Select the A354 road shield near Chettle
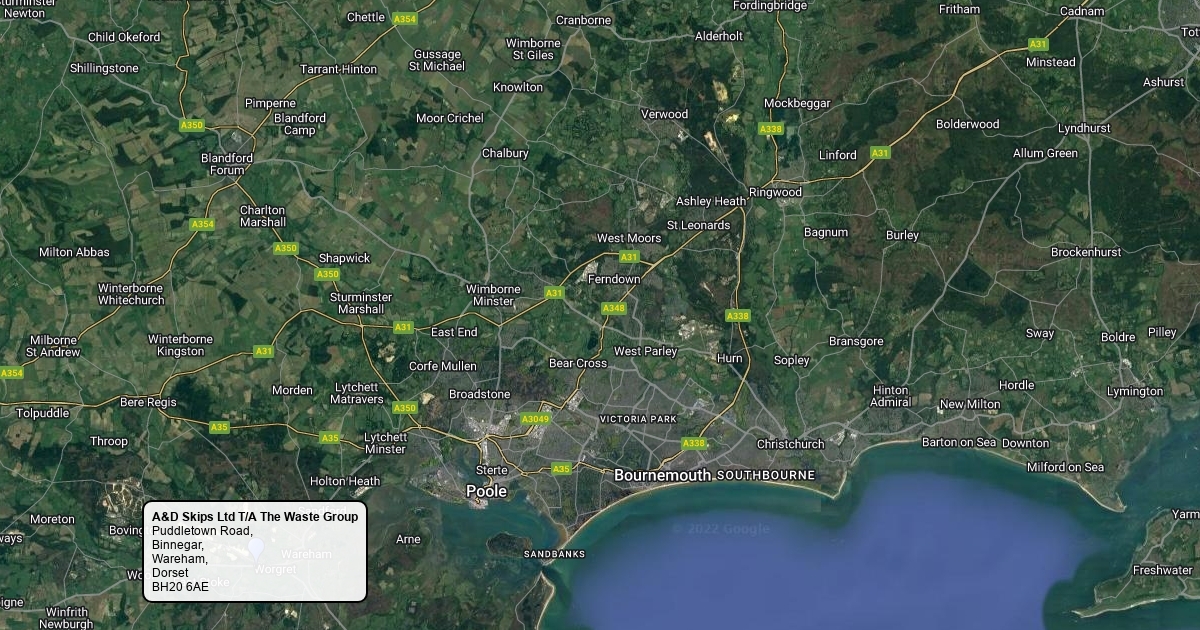1200x630 pixels. point(405,19)
